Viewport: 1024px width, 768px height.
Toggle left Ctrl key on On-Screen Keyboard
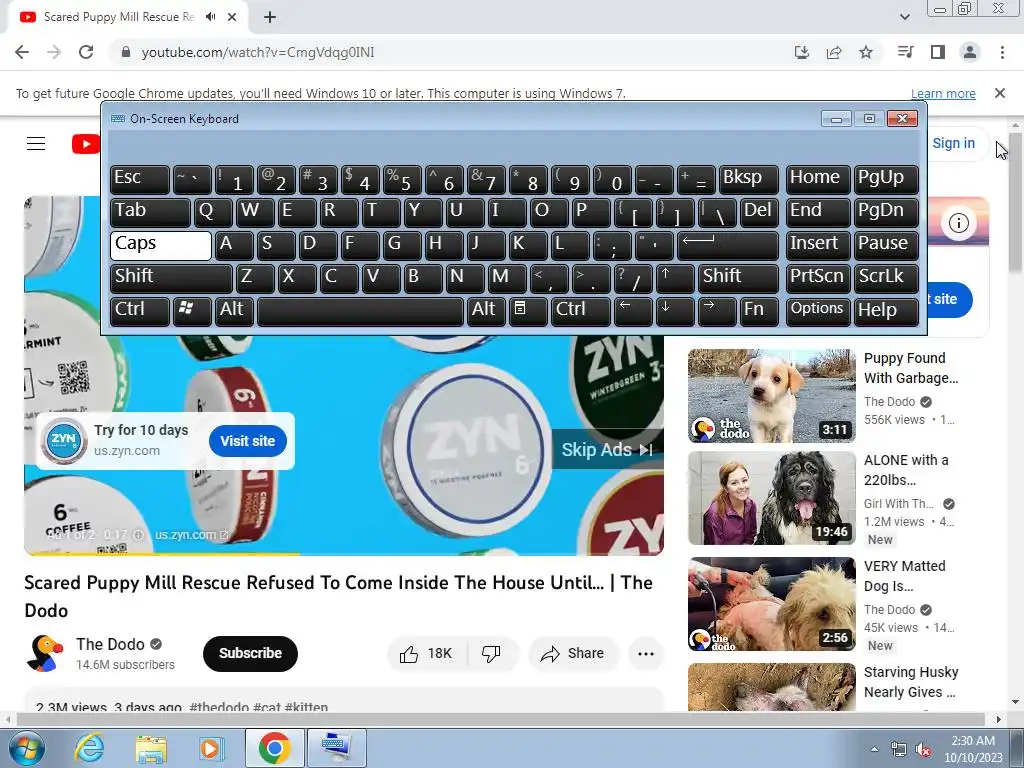[x=140, y=310]
